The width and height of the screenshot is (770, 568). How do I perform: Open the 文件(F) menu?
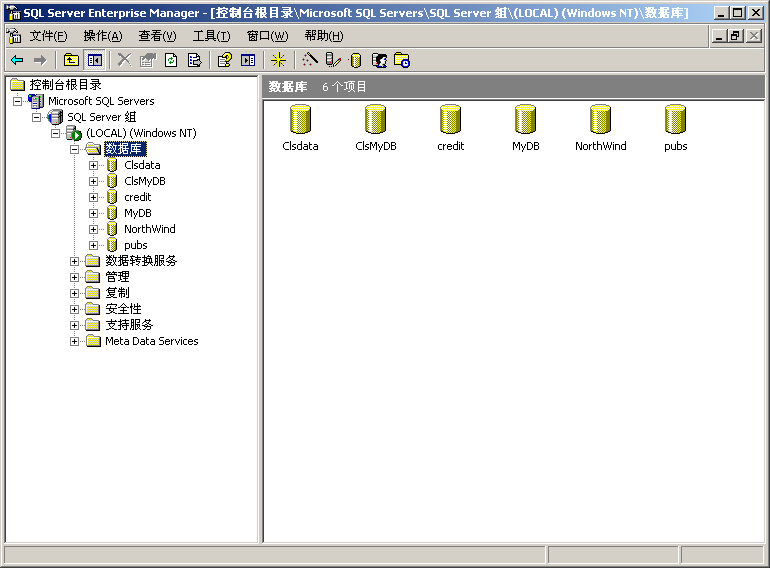(48, 36)
